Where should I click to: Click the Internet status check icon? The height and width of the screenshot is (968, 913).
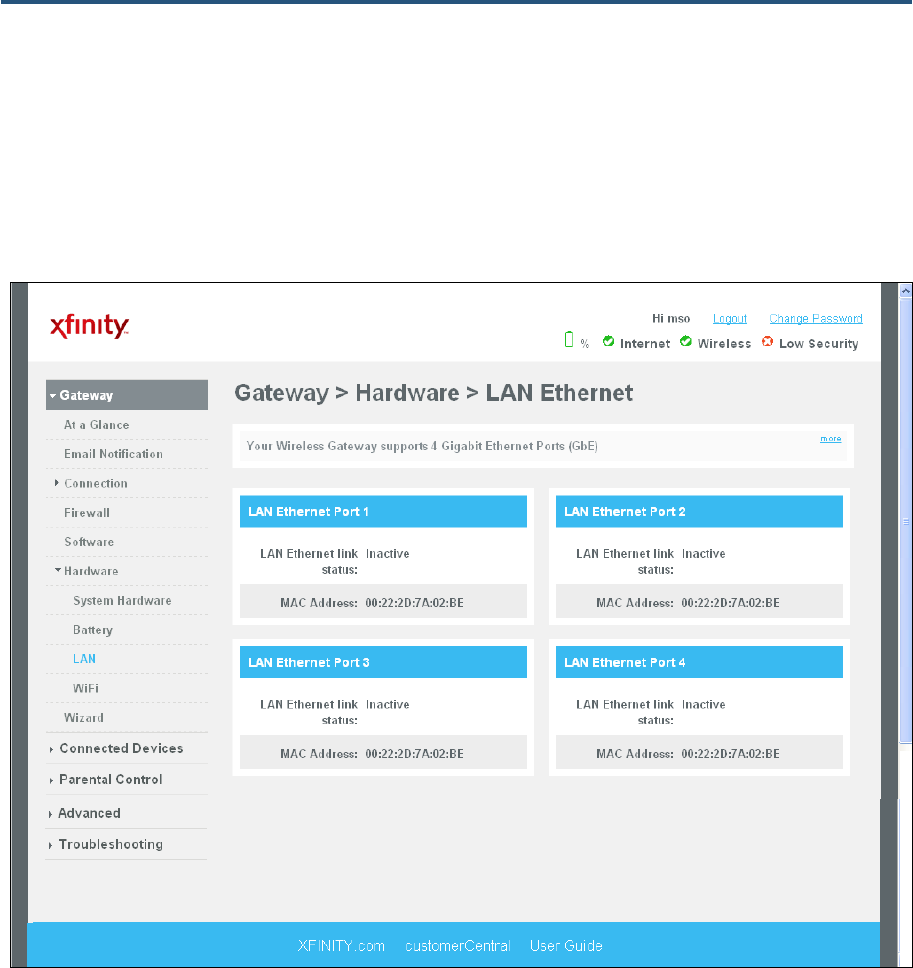608,341
